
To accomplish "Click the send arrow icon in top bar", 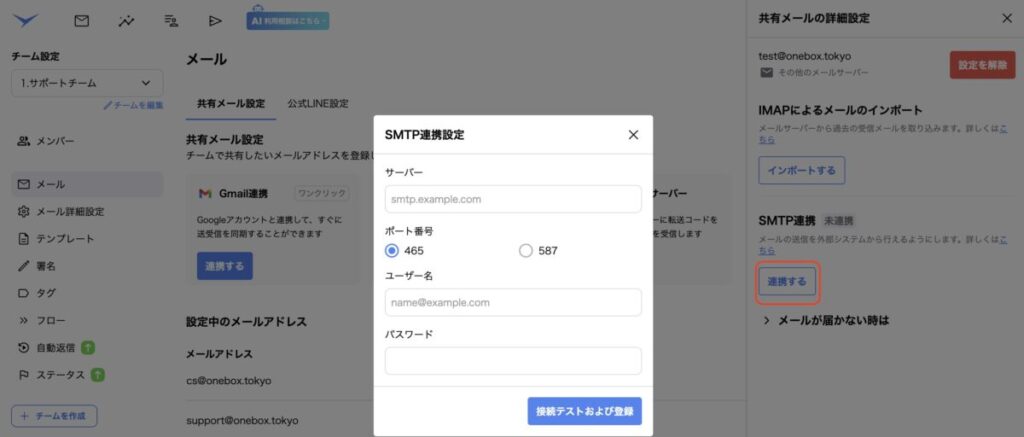I will click(215, 20).
